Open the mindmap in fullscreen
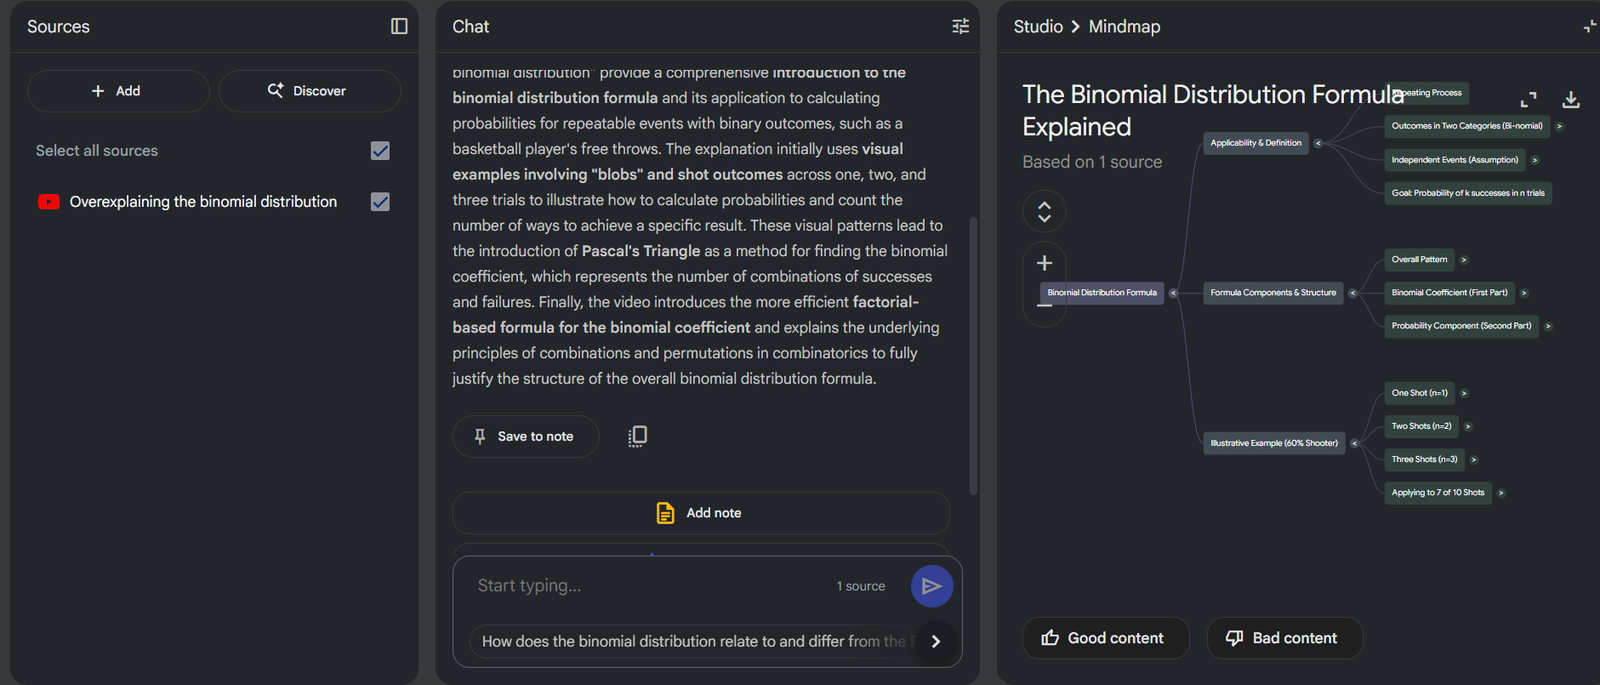The image size is (1600, 685). coord(1528,99)
